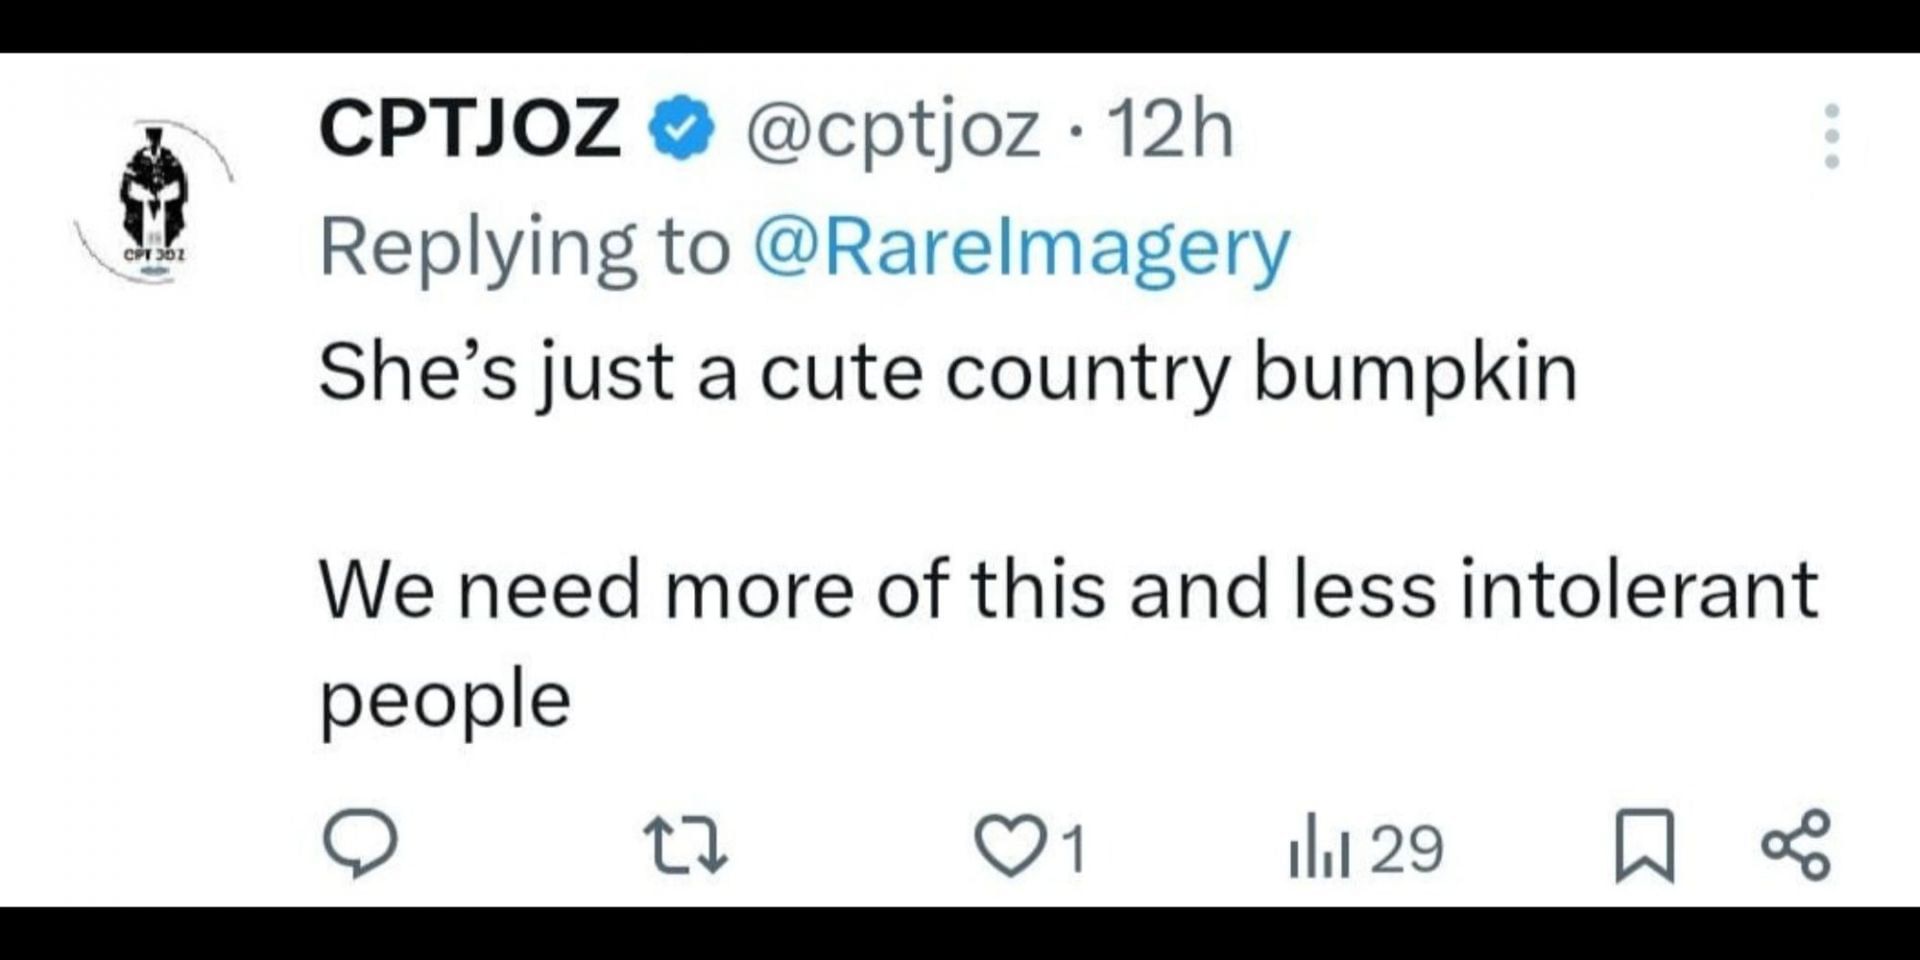Retweet this CPTJOZ post
The height and width of the screenshot is (960, 1920).
(x=685, y=846)
